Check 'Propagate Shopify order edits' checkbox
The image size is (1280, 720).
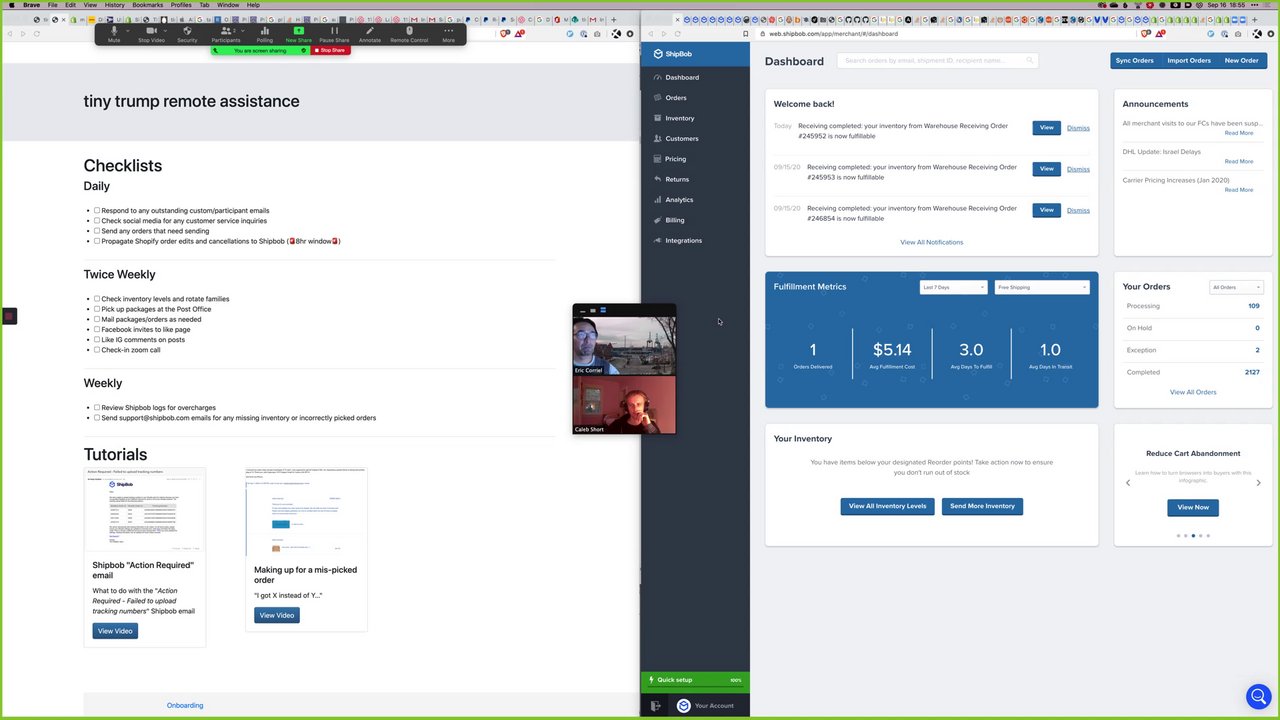coord(97,241)
